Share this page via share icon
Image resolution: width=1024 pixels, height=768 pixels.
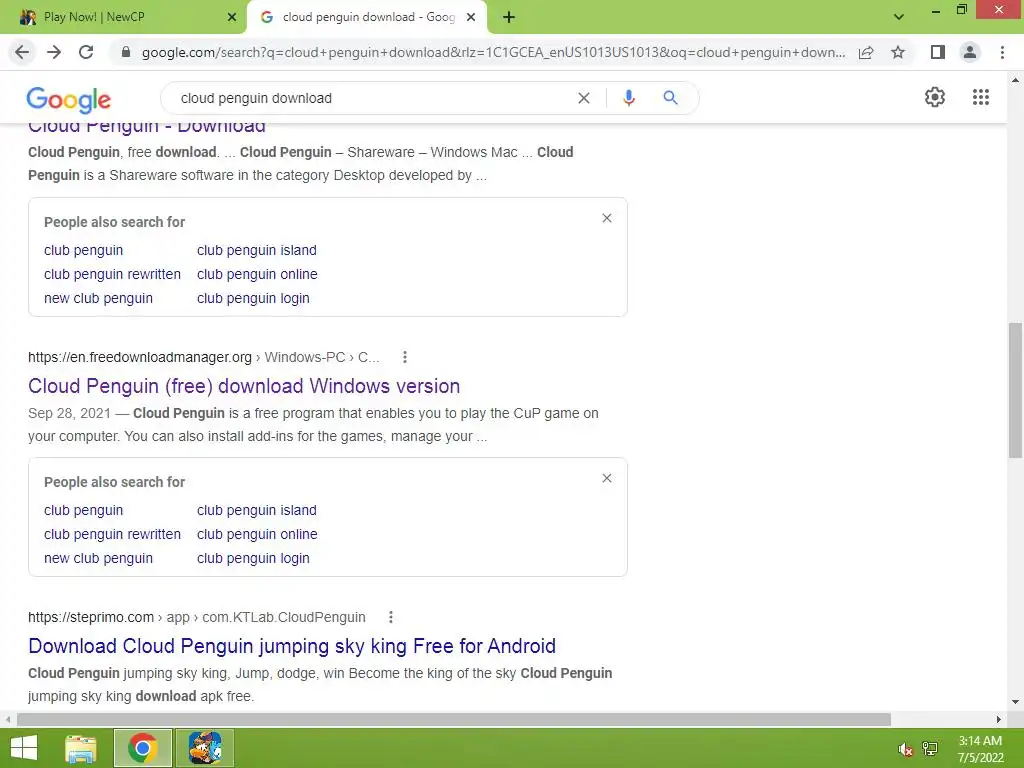(x=866, y=52)
